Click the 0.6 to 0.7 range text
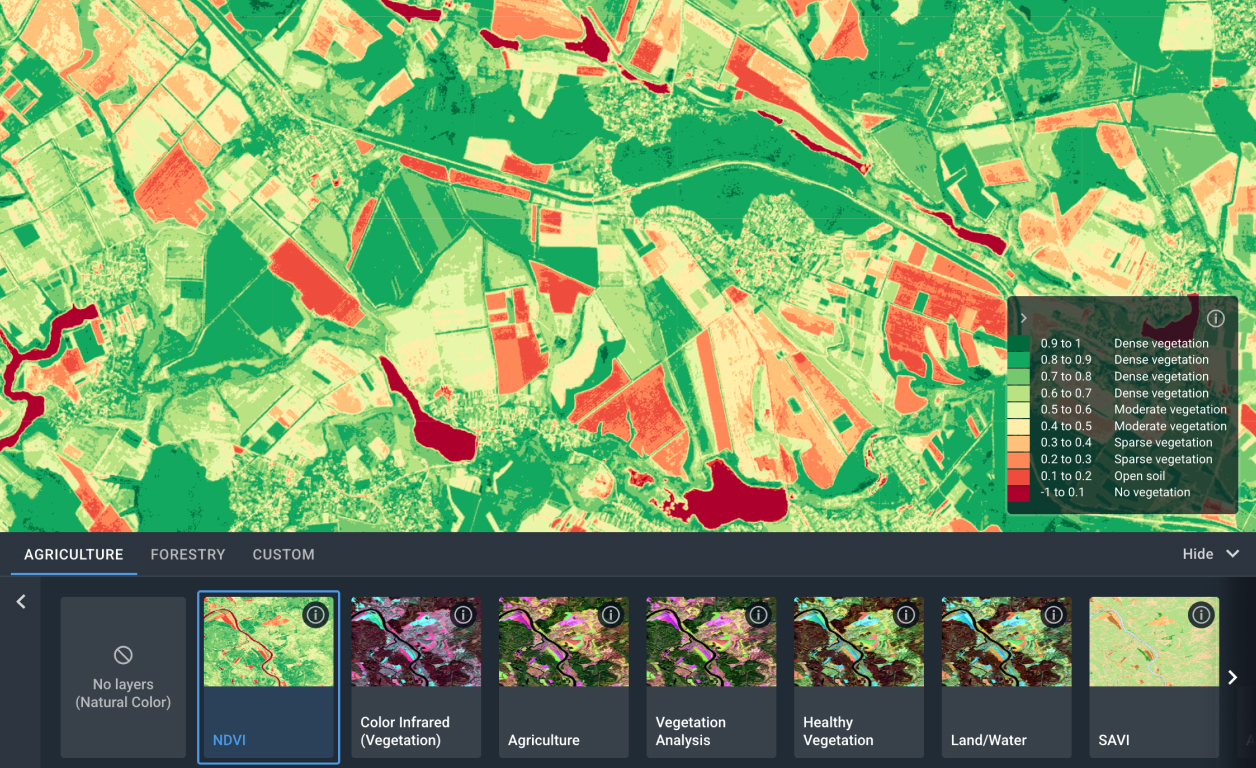 pyautogui.click(x=1067, y=393)
